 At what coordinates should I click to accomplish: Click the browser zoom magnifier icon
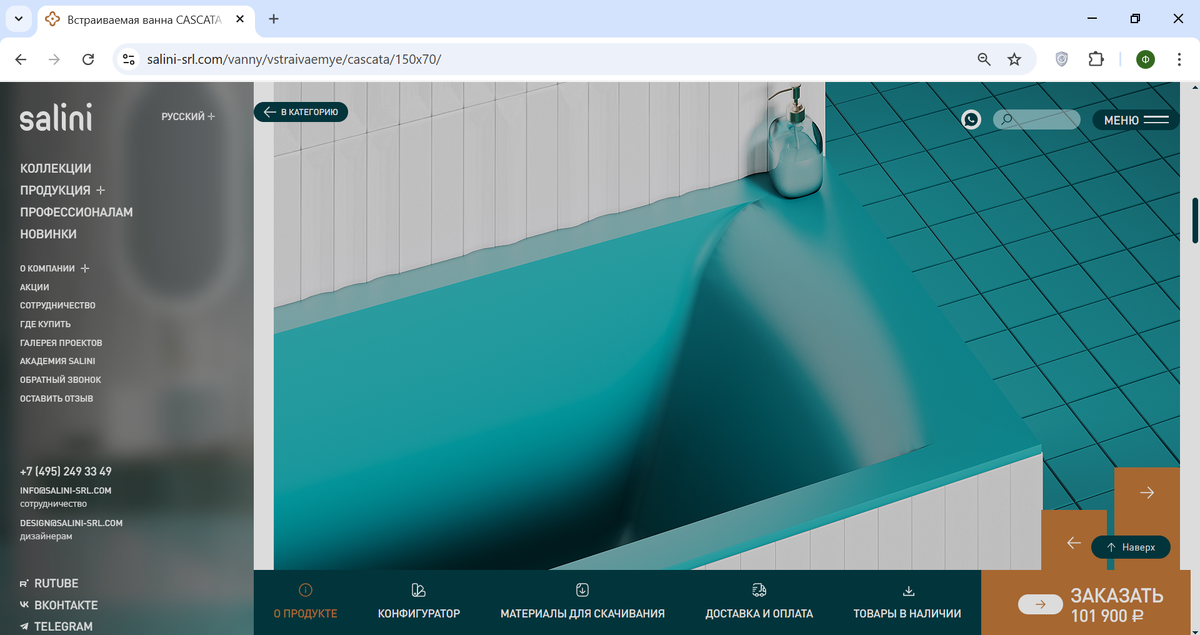(984, 59)
